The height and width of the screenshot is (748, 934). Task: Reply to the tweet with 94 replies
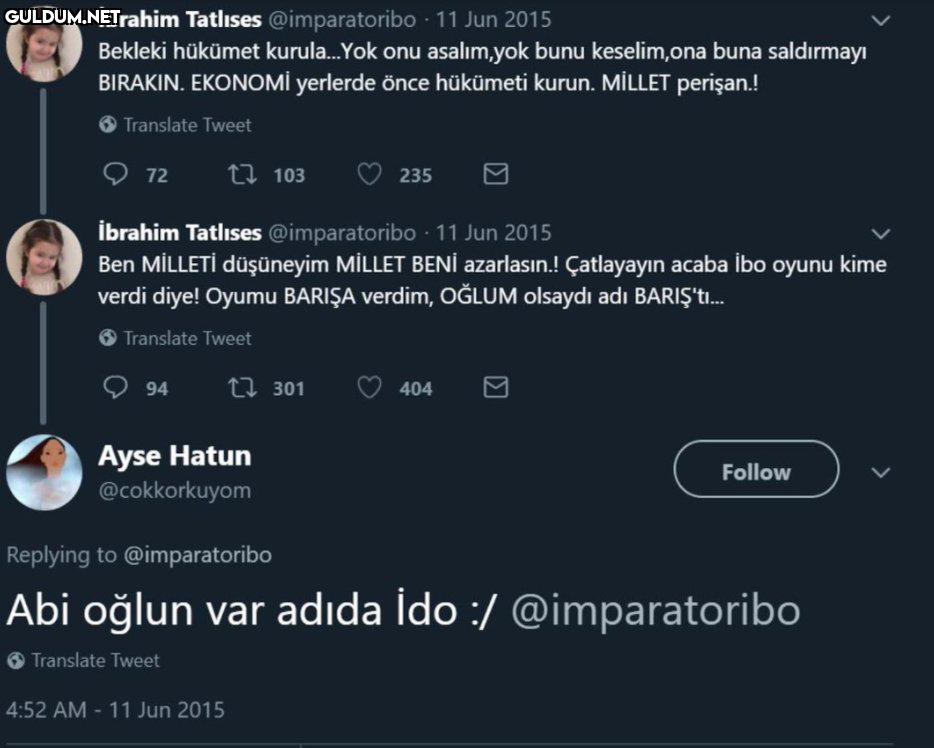115,387
